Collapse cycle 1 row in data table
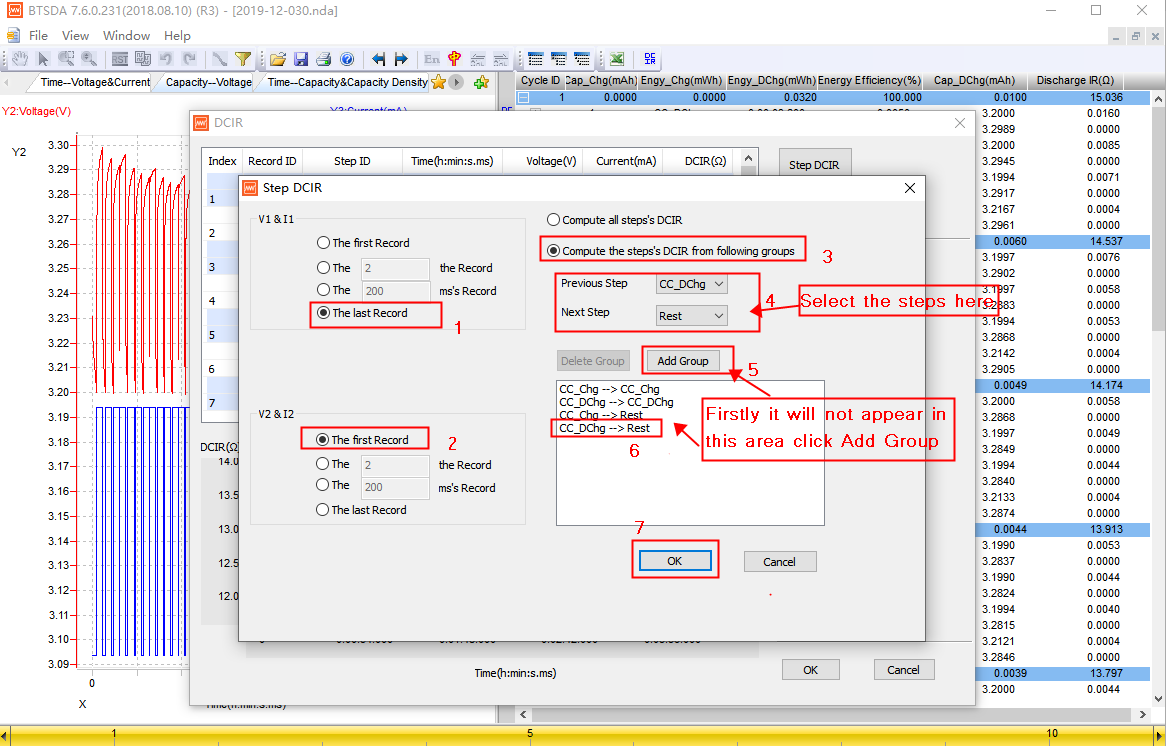 (524, 97)
